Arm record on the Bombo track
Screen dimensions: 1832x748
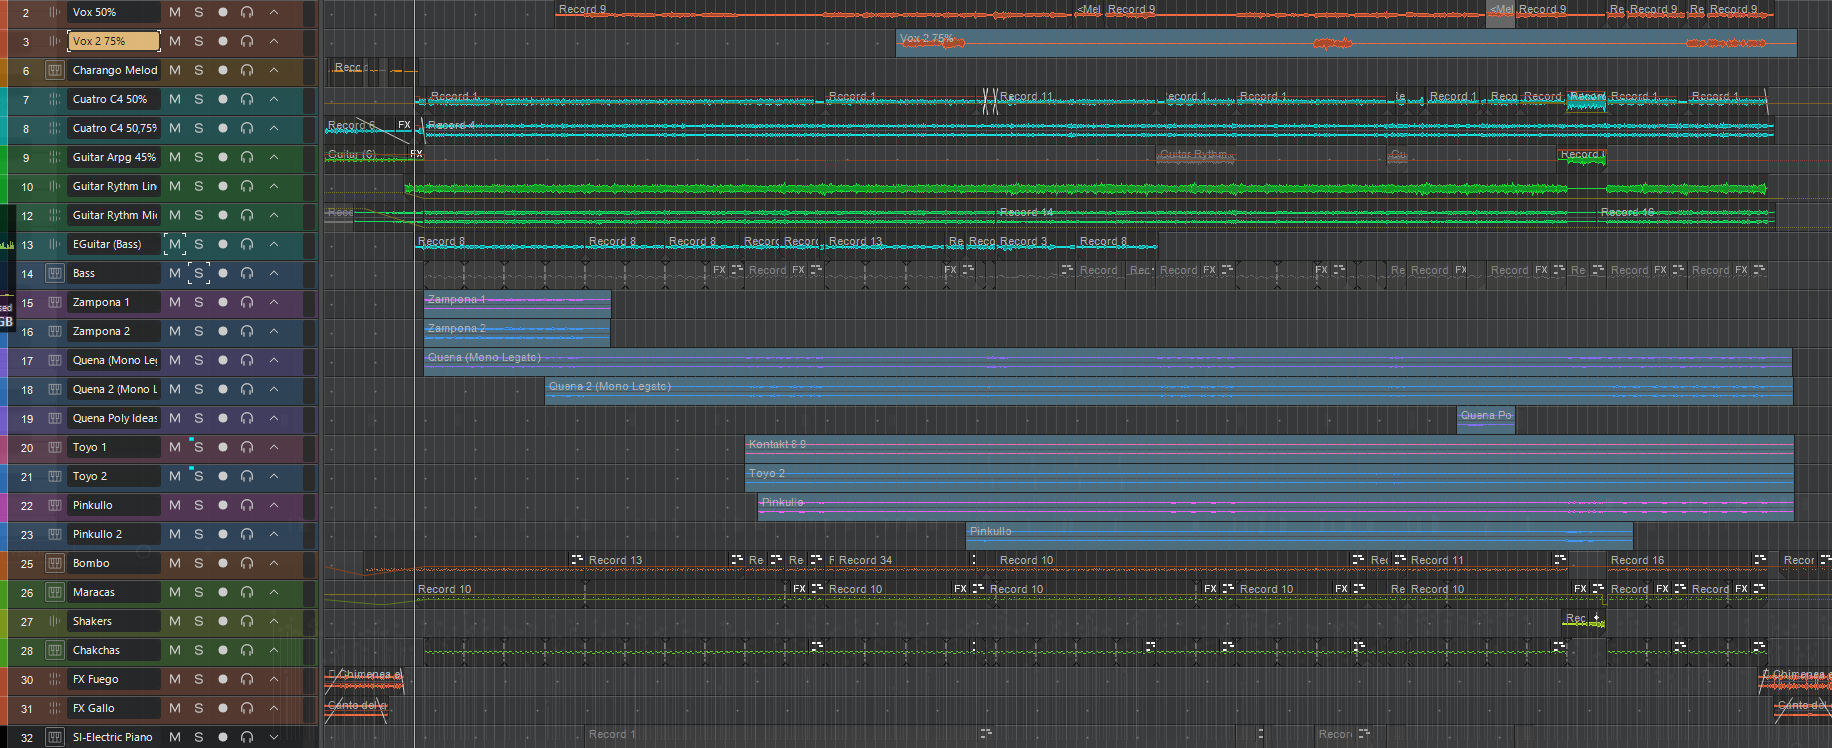[x=223, y=563]
